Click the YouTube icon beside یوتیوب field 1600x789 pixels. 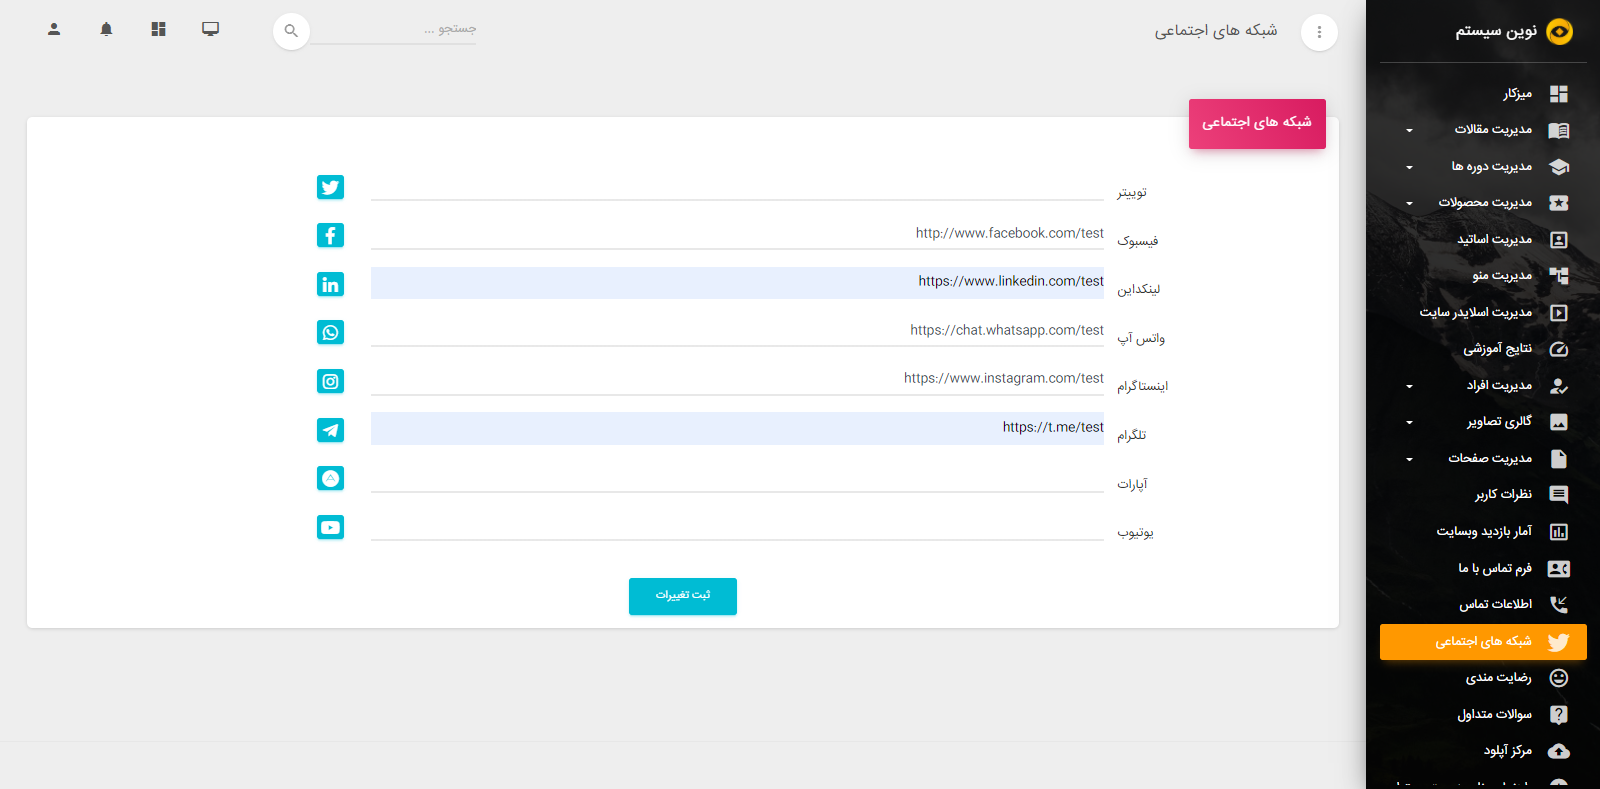(x=330, y=527)
